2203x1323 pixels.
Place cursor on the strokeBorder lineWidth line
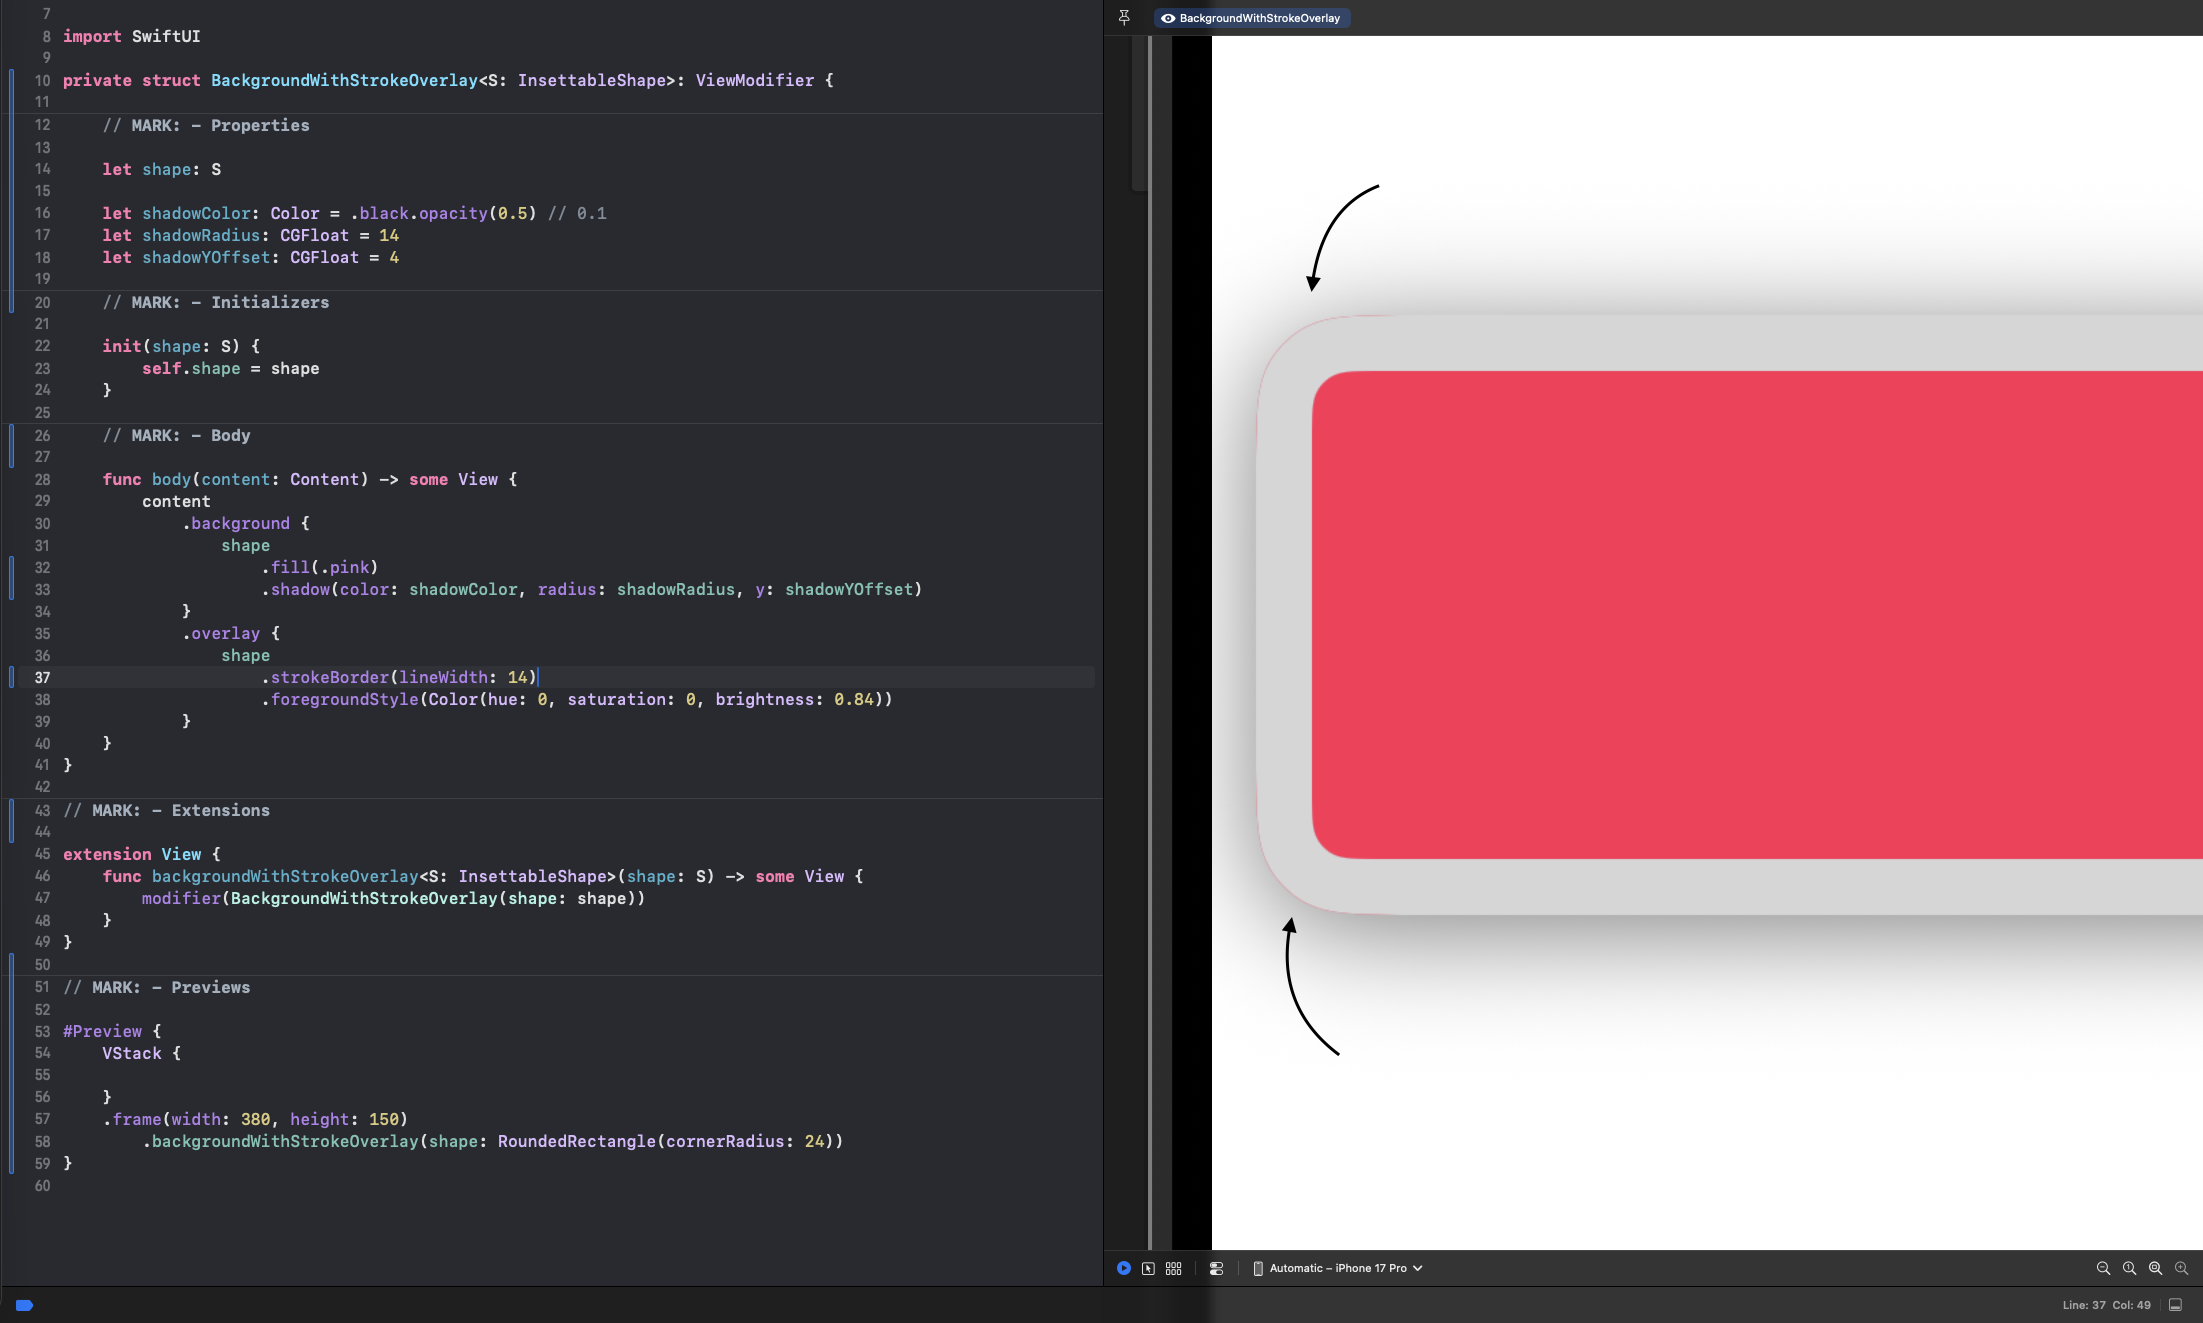[400, 677]
